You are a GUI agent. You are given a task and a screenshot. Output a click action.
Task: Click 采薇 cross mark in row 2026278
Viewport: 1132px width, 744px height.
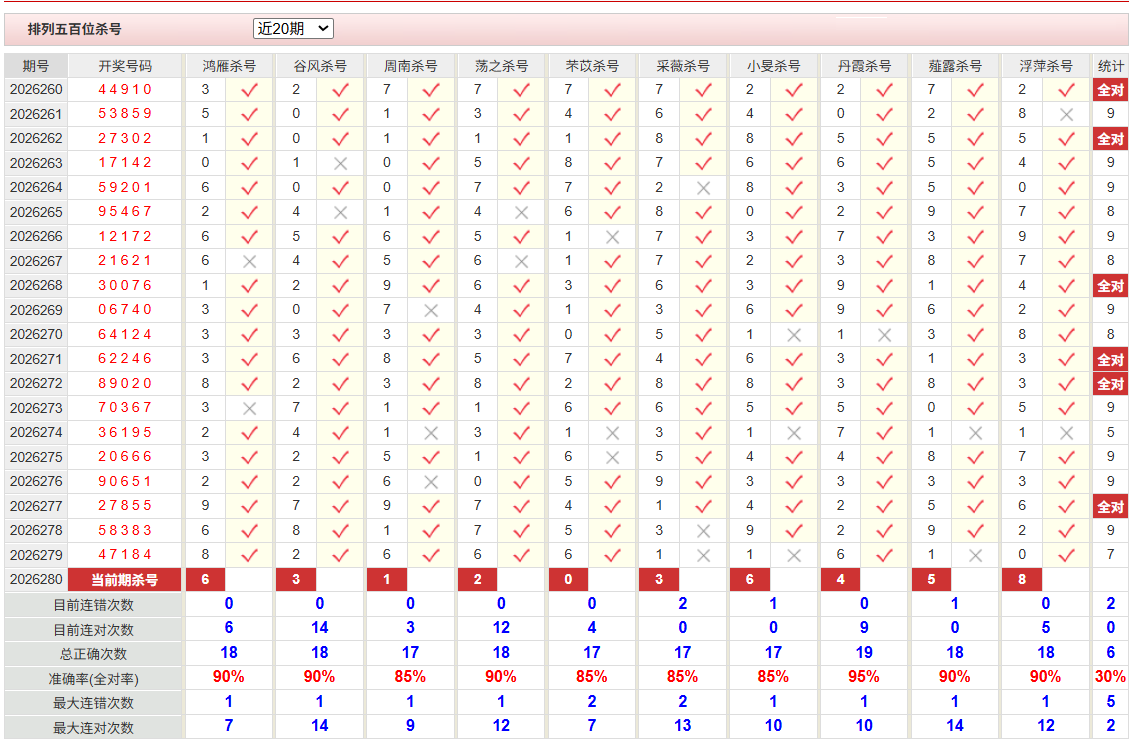[x=704, y=531]
